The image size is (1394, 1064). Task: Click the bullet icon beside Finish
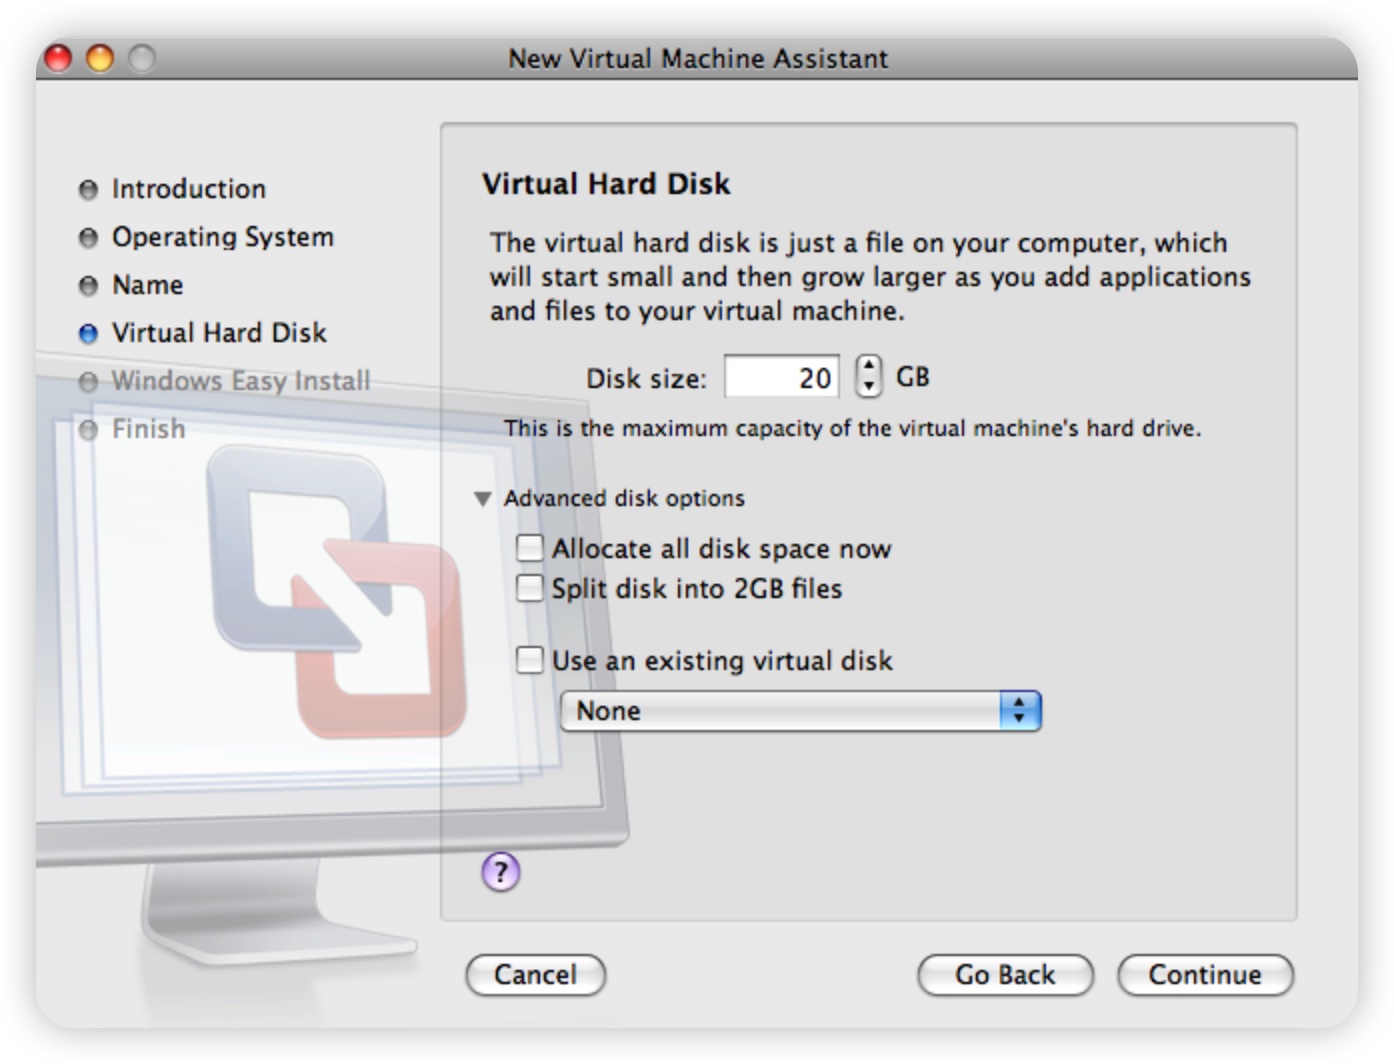pyautogui.click(x=88, y=429)
